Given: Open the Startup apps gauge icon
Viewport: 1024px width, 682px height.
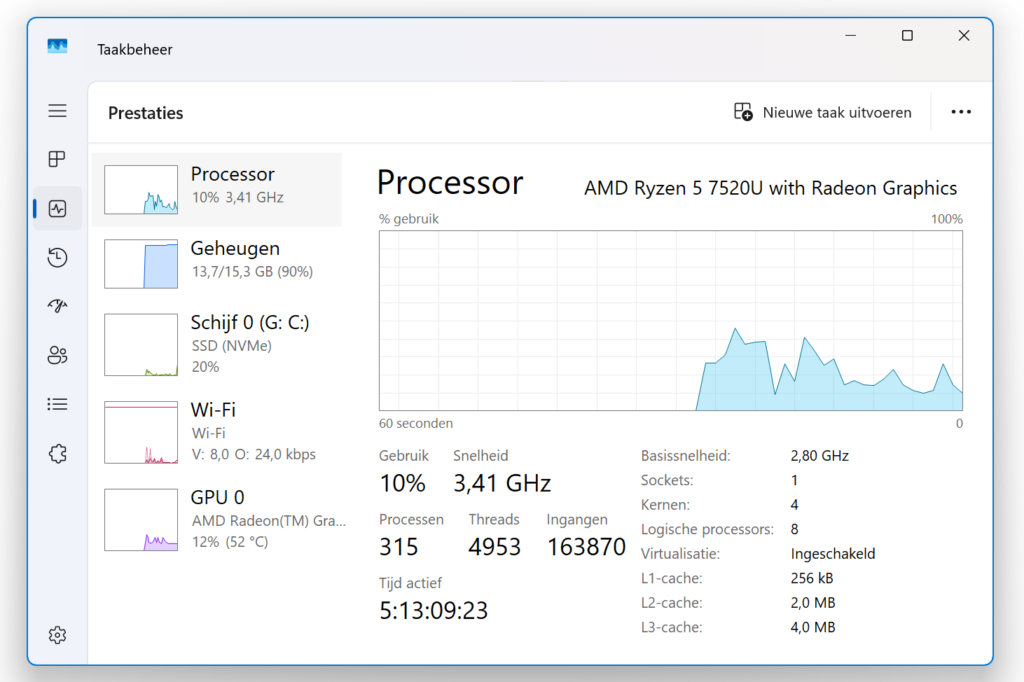Looking at the screenshot, I should pos(57,306).
